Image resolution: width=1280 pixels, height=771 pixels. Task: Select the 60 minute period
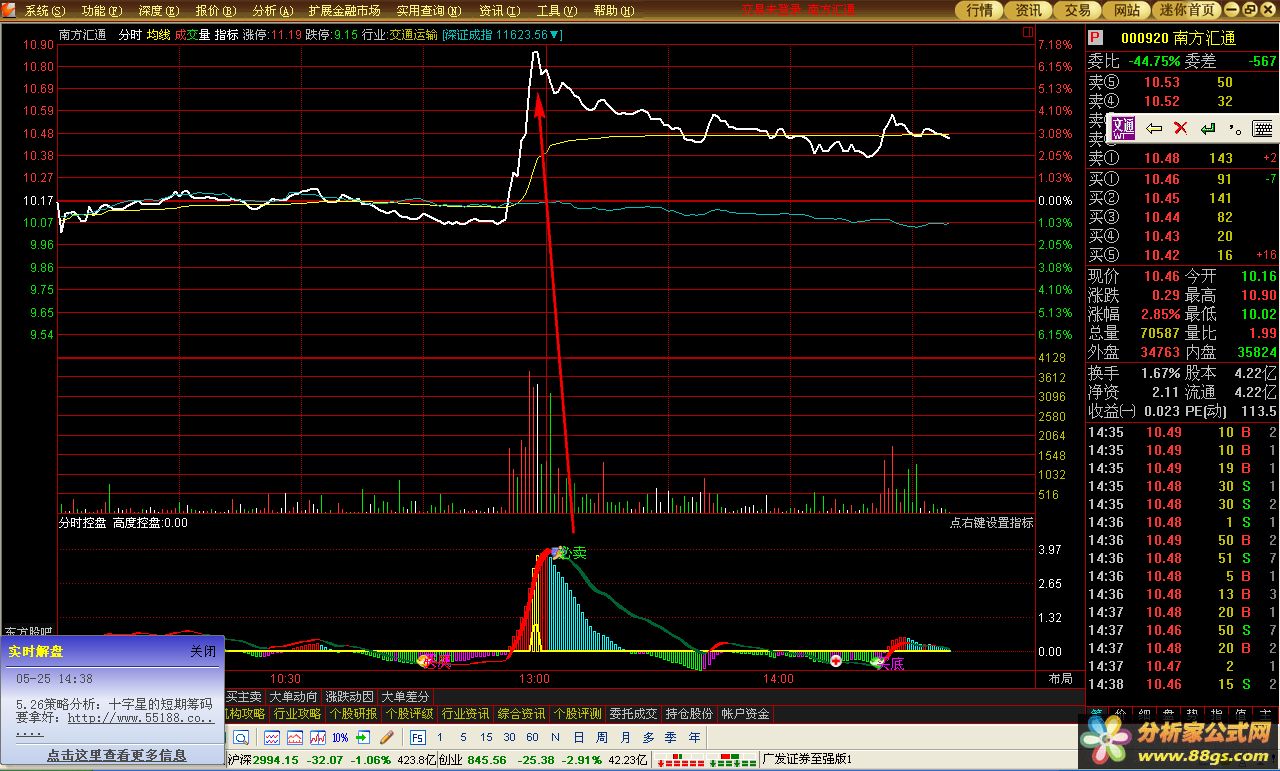pyautogui.click(x=532, y=737)
